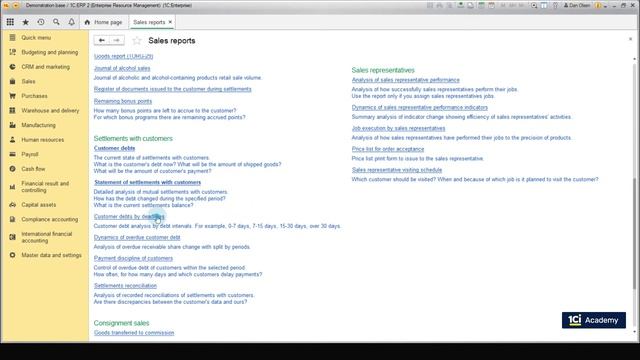Open Payment discipline of customers report

(133, 258)
